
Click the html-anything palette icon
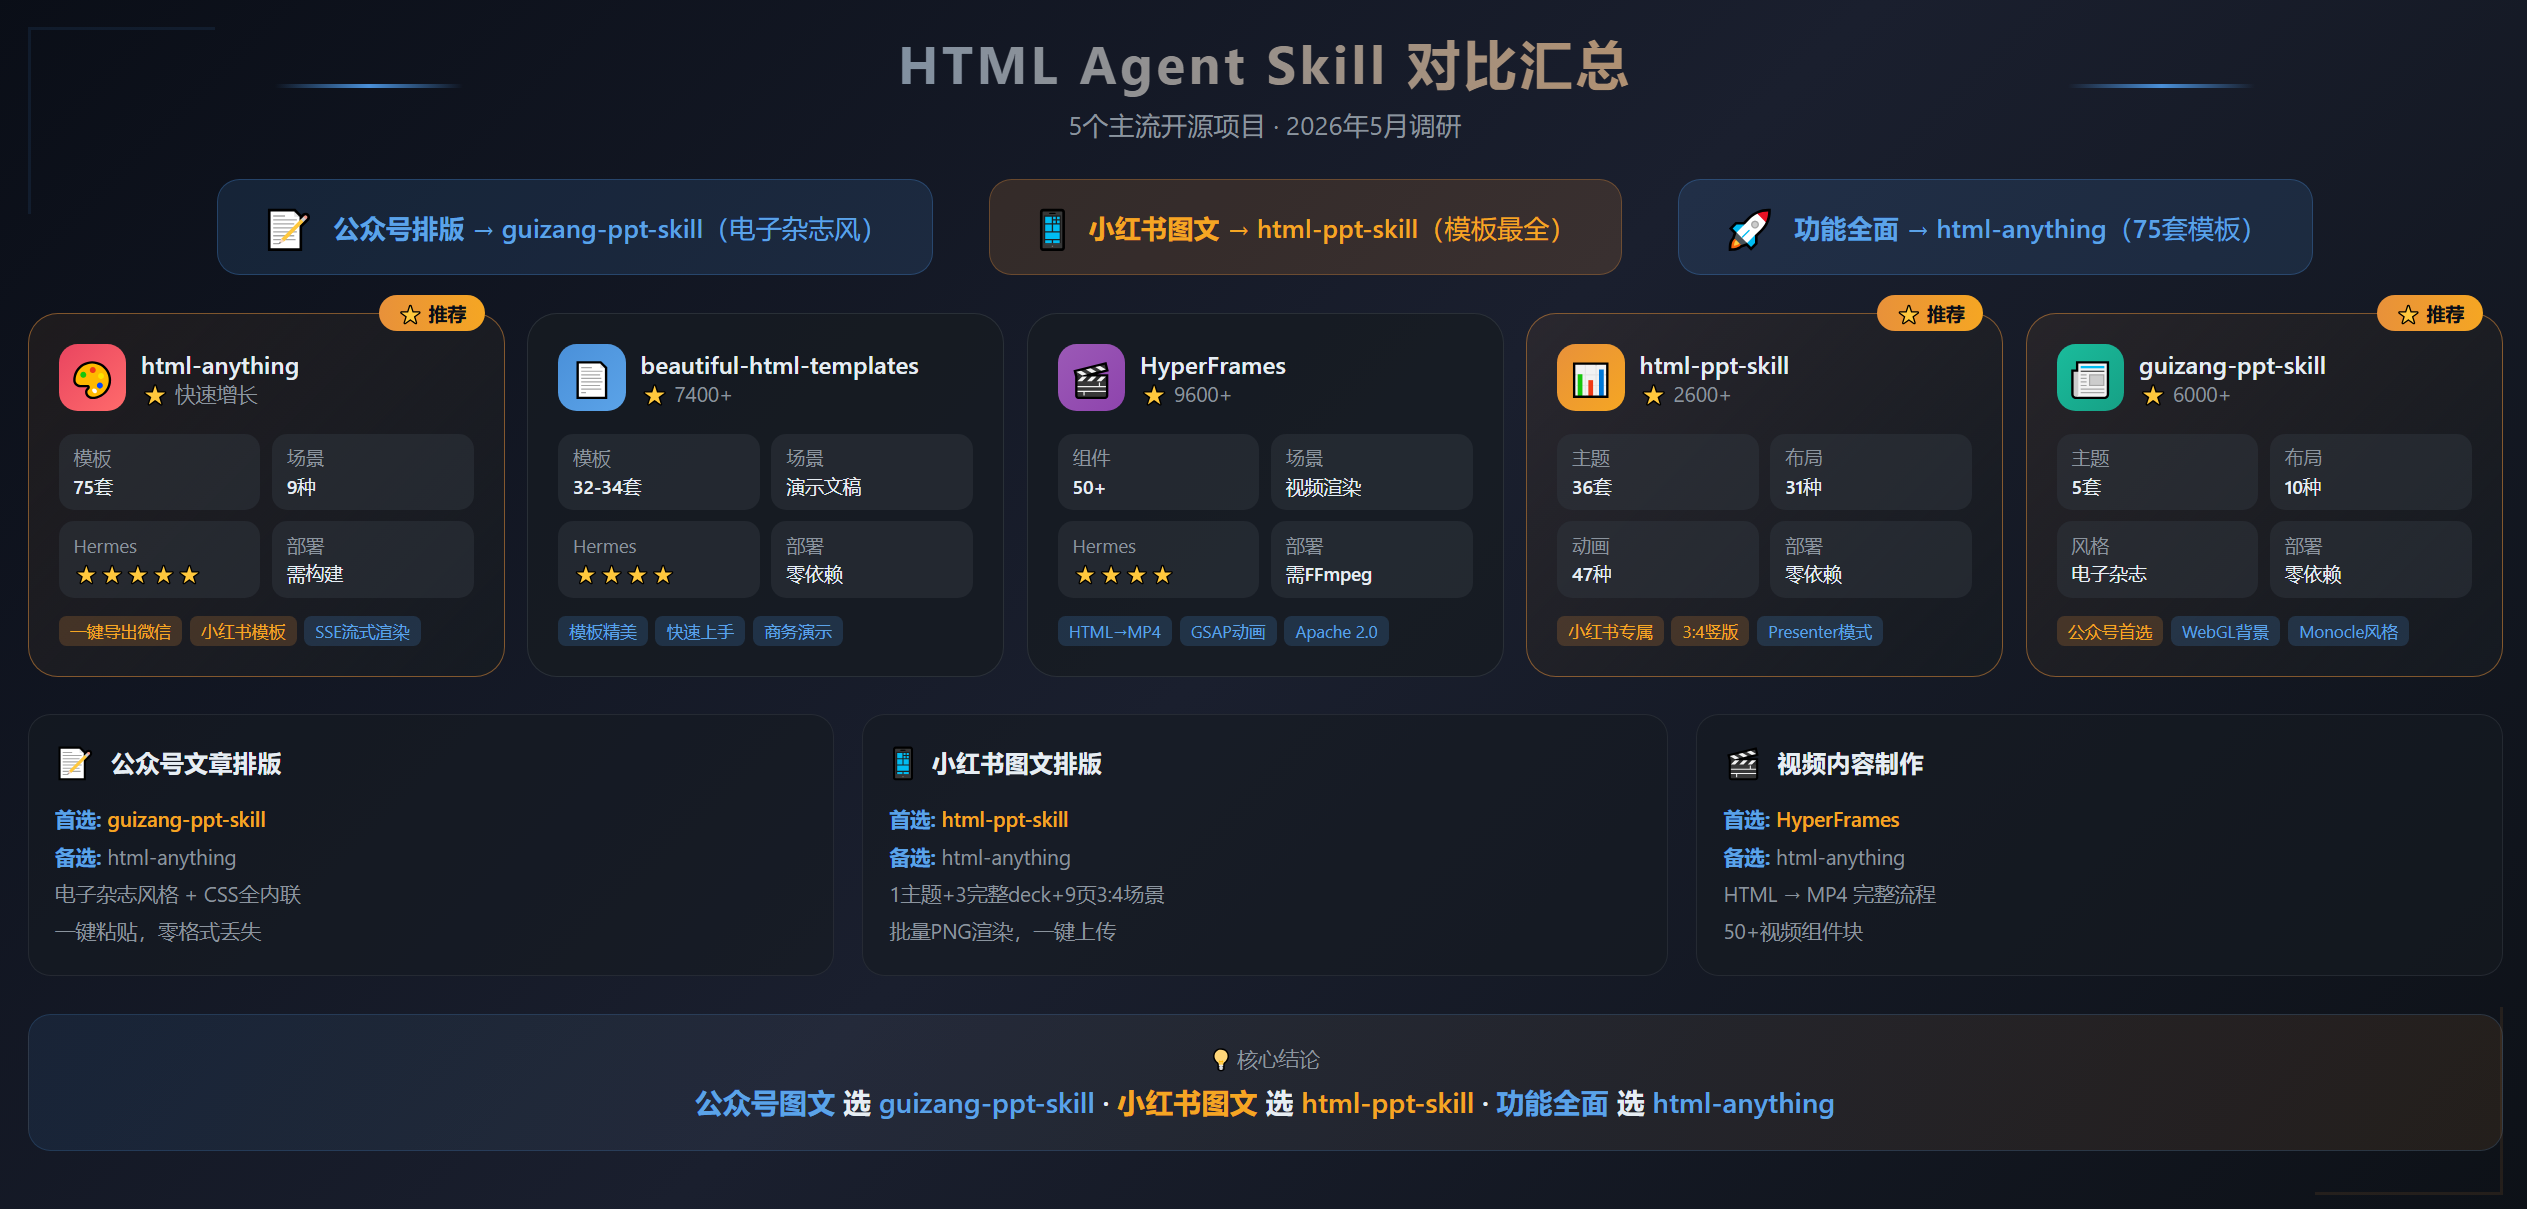click(x=92, y=378)
